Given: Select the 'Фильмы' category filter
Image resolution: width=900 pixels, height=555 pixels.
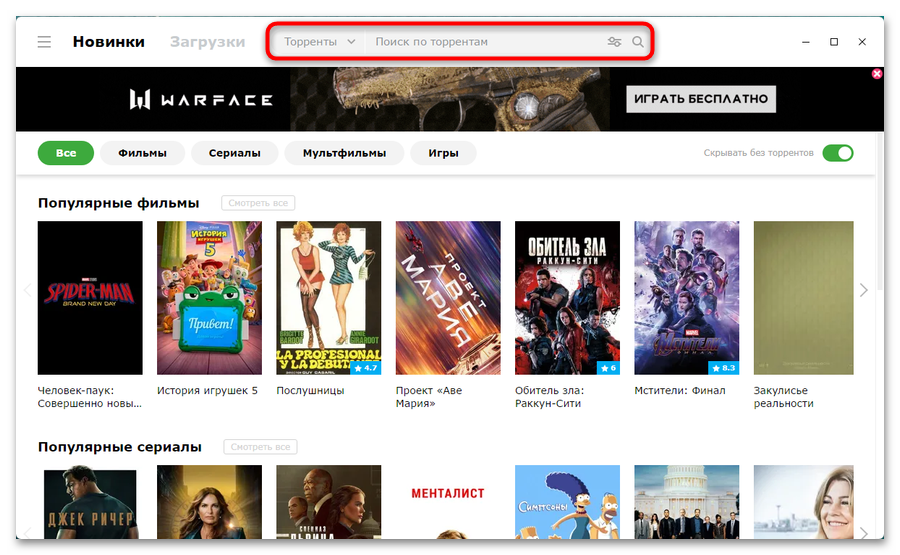Looking at the screenshot, I should [142, 153].
